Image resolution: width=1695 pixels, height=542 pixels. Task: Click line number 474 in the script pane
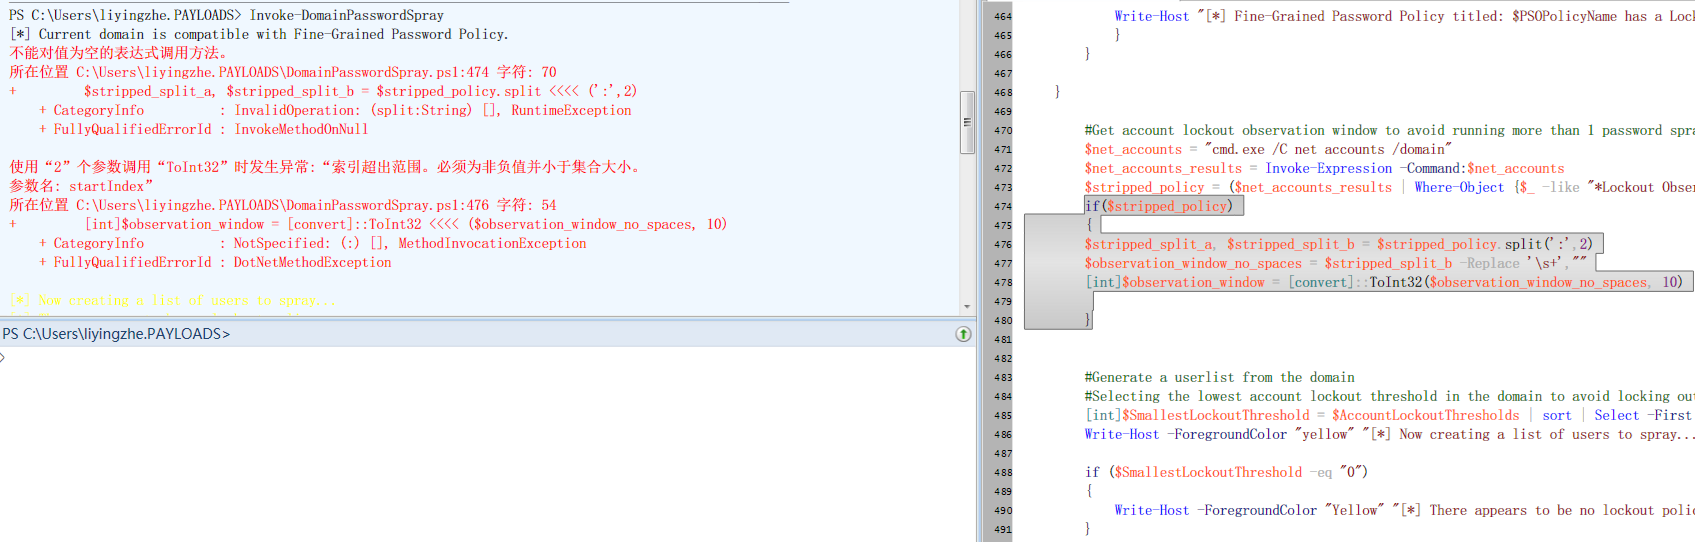pos(1002,206)
